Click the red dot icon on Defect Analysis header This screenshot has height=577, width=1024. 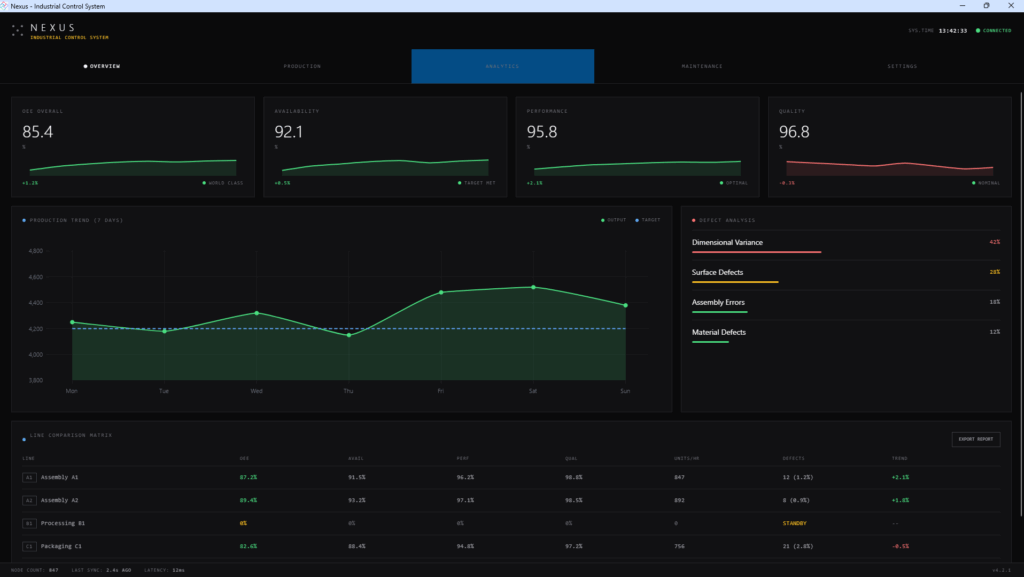(x=694, y=220)
